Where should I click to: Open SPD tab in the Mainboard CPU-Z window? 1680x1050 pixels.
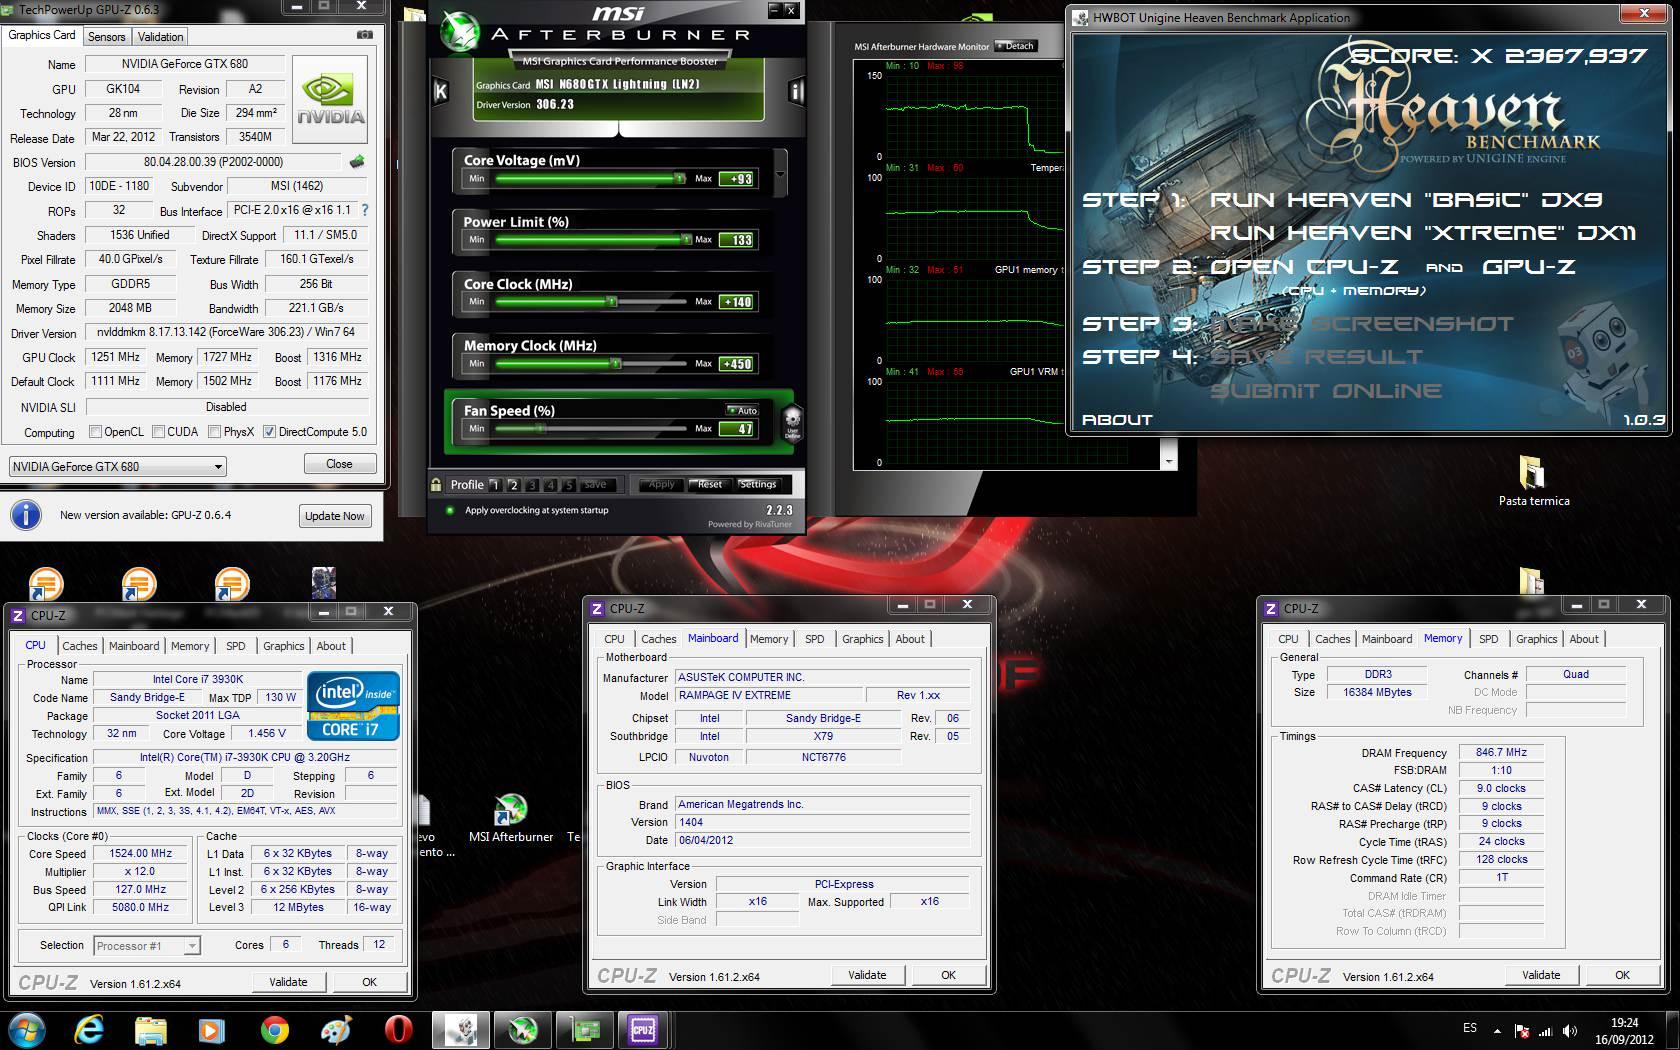tap(815, 639)
